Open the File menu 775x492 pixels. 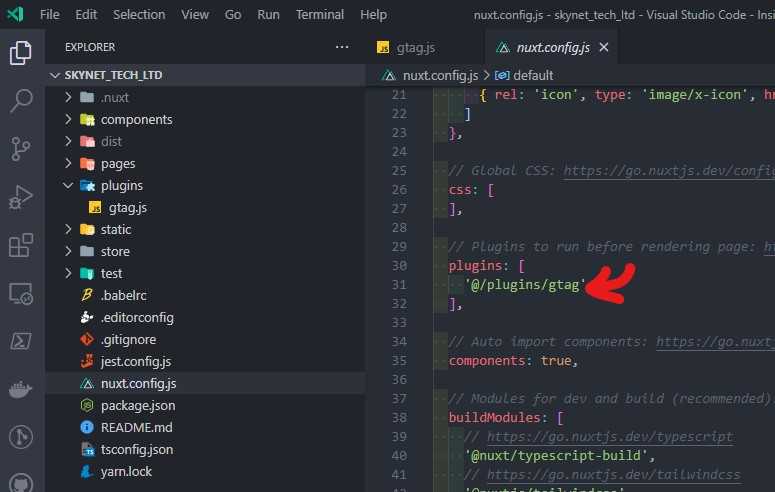(49, 15)
